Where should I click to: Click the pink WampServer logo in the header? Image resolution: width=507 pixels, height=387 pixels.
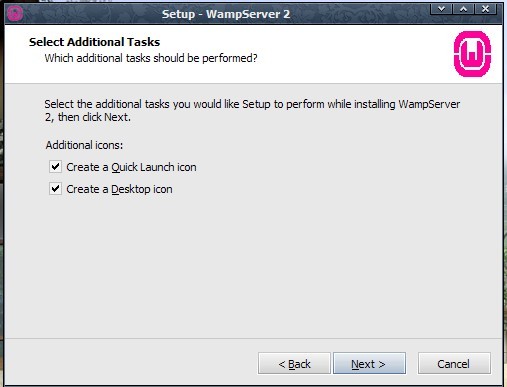tap(472, 54)
